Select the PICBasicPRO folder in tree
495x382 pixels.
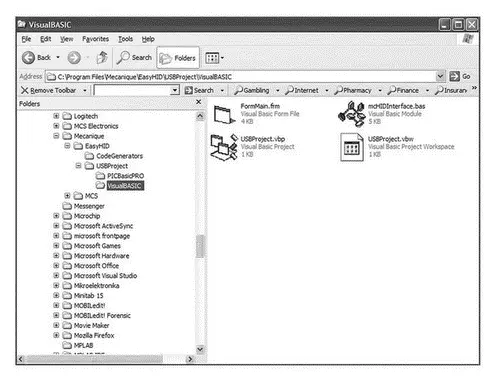pos(125,176)
